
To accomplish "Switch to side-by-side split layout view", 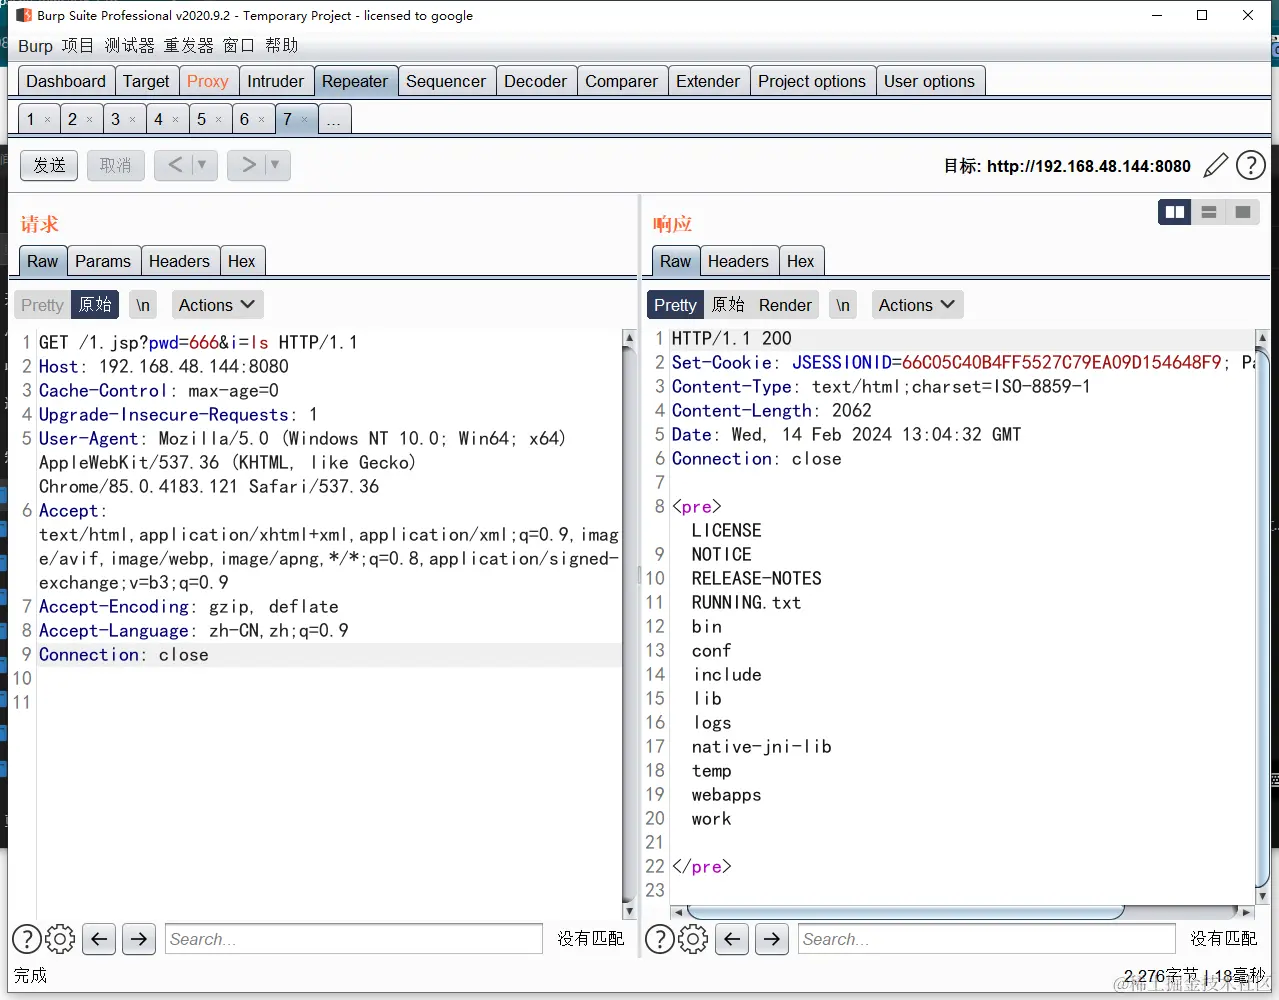I will click(x=1175, y=212).
